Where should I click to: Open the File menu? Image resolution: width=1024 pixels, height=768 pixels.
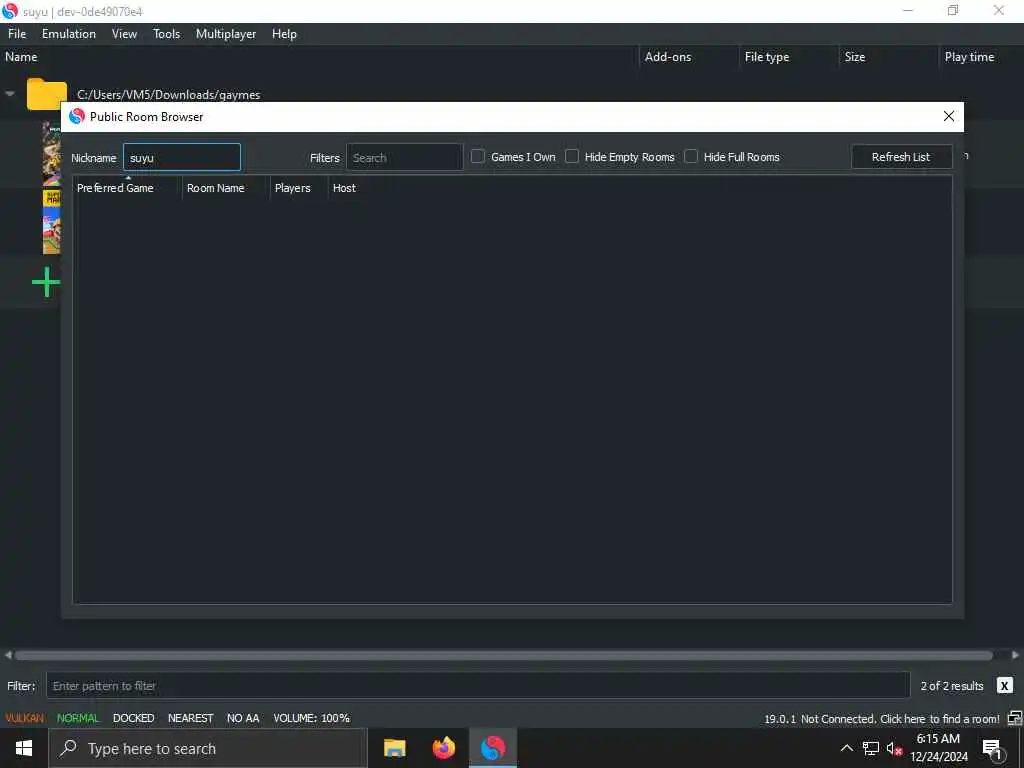coord(17,34)
